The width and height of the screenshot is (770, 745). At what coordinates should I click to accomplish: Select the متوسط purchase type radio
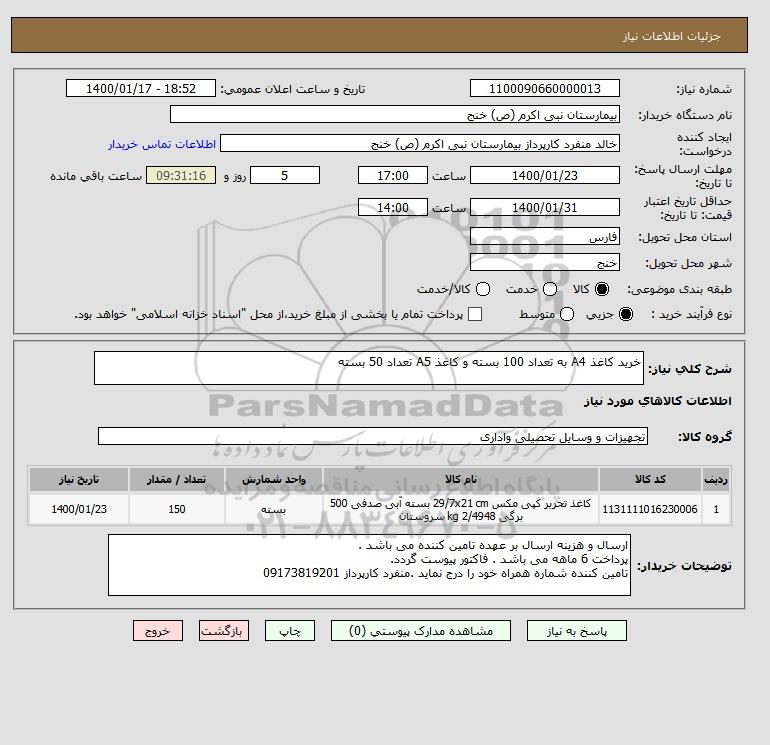(567, 314)
